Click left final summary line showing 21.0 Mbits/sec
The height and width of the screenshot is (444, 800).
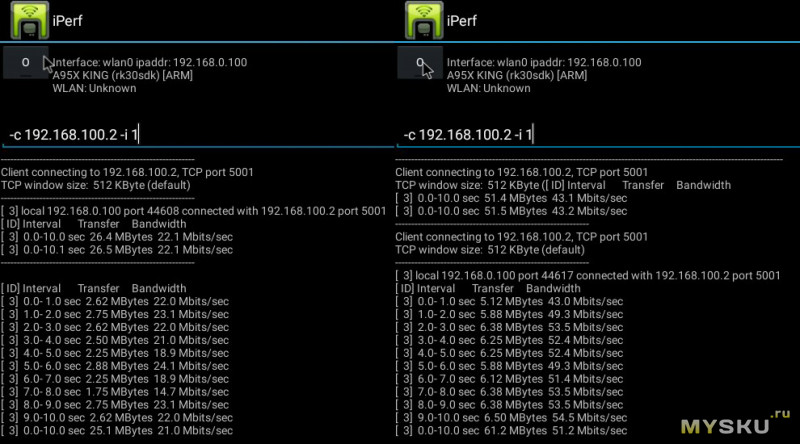[118, 431]
